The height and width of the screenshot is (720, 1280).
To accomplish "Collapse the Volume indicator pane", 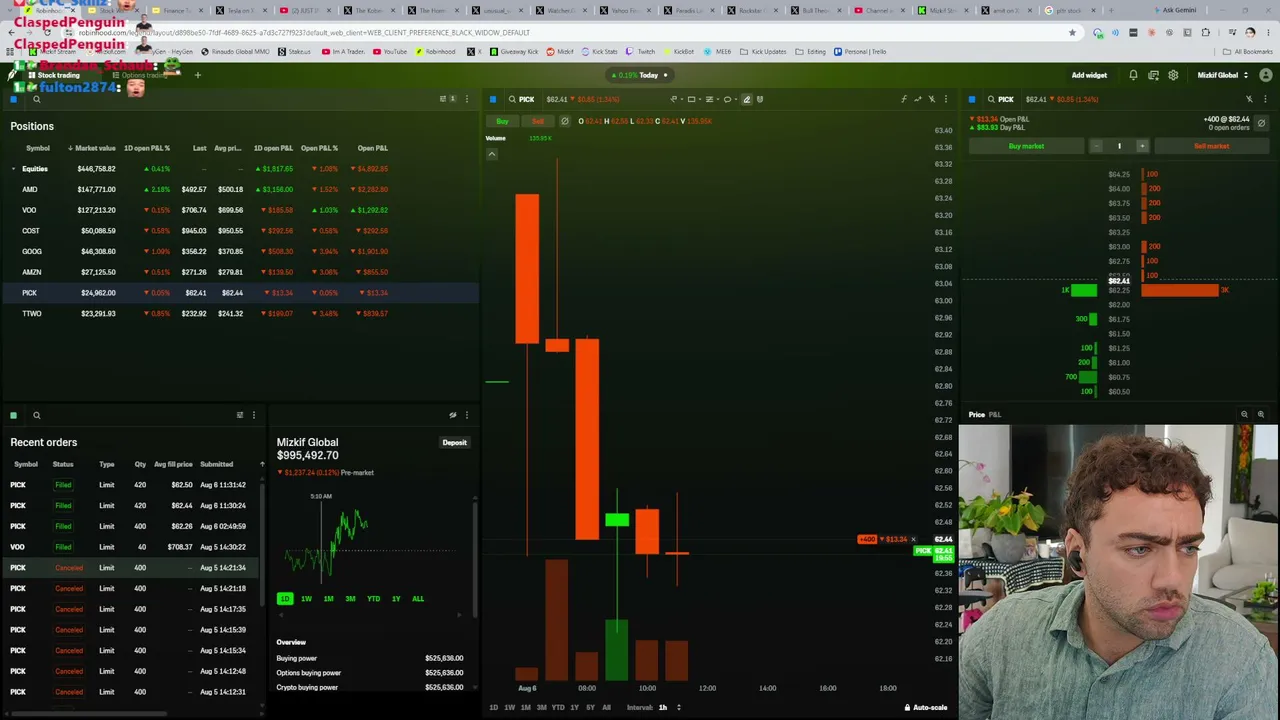I will [x=492, y=154].
